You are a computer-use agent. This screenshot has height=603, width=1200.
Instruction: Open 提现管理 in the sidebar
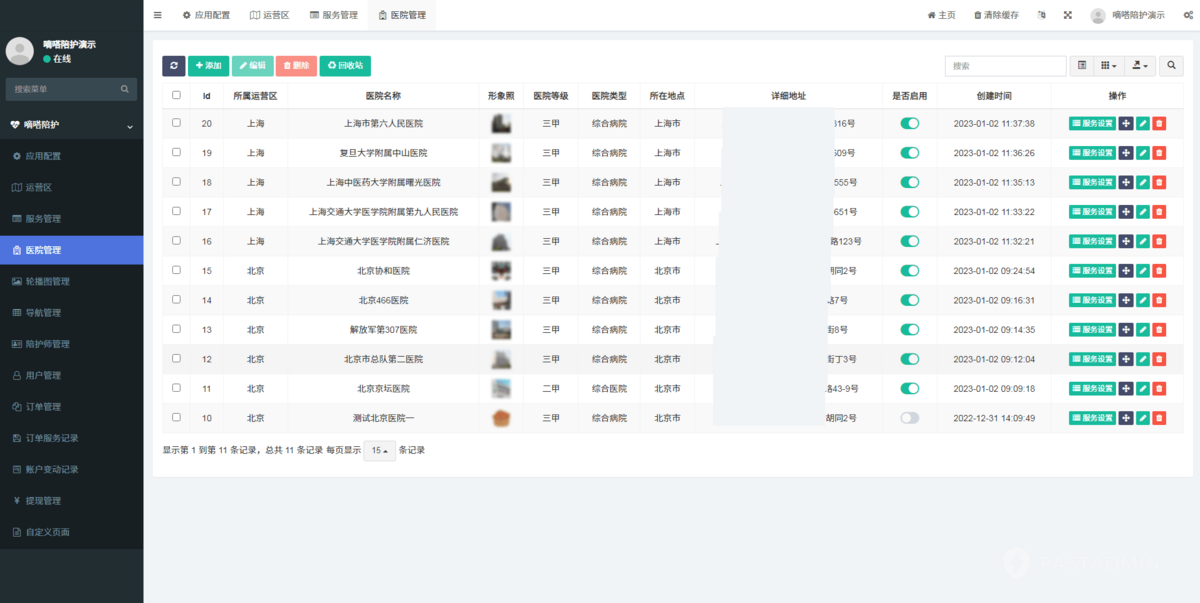(x=72, y=501)
